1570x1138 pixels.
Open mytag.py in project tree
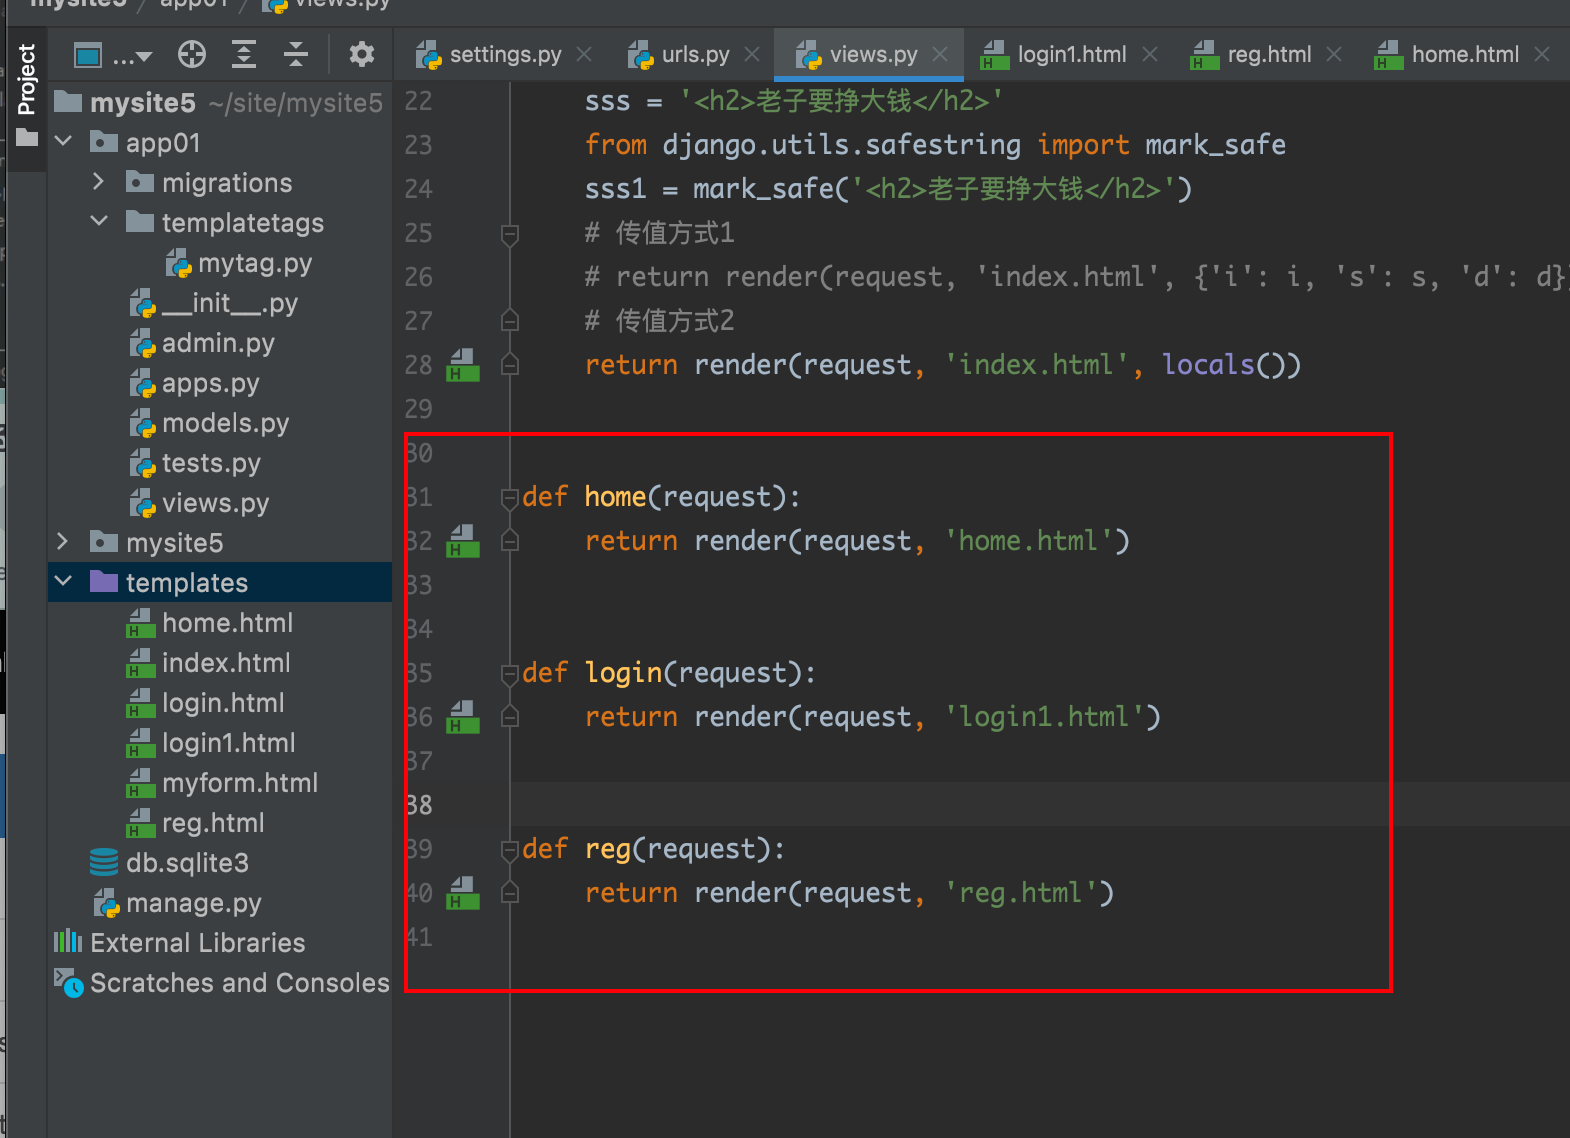pos(239,263)
